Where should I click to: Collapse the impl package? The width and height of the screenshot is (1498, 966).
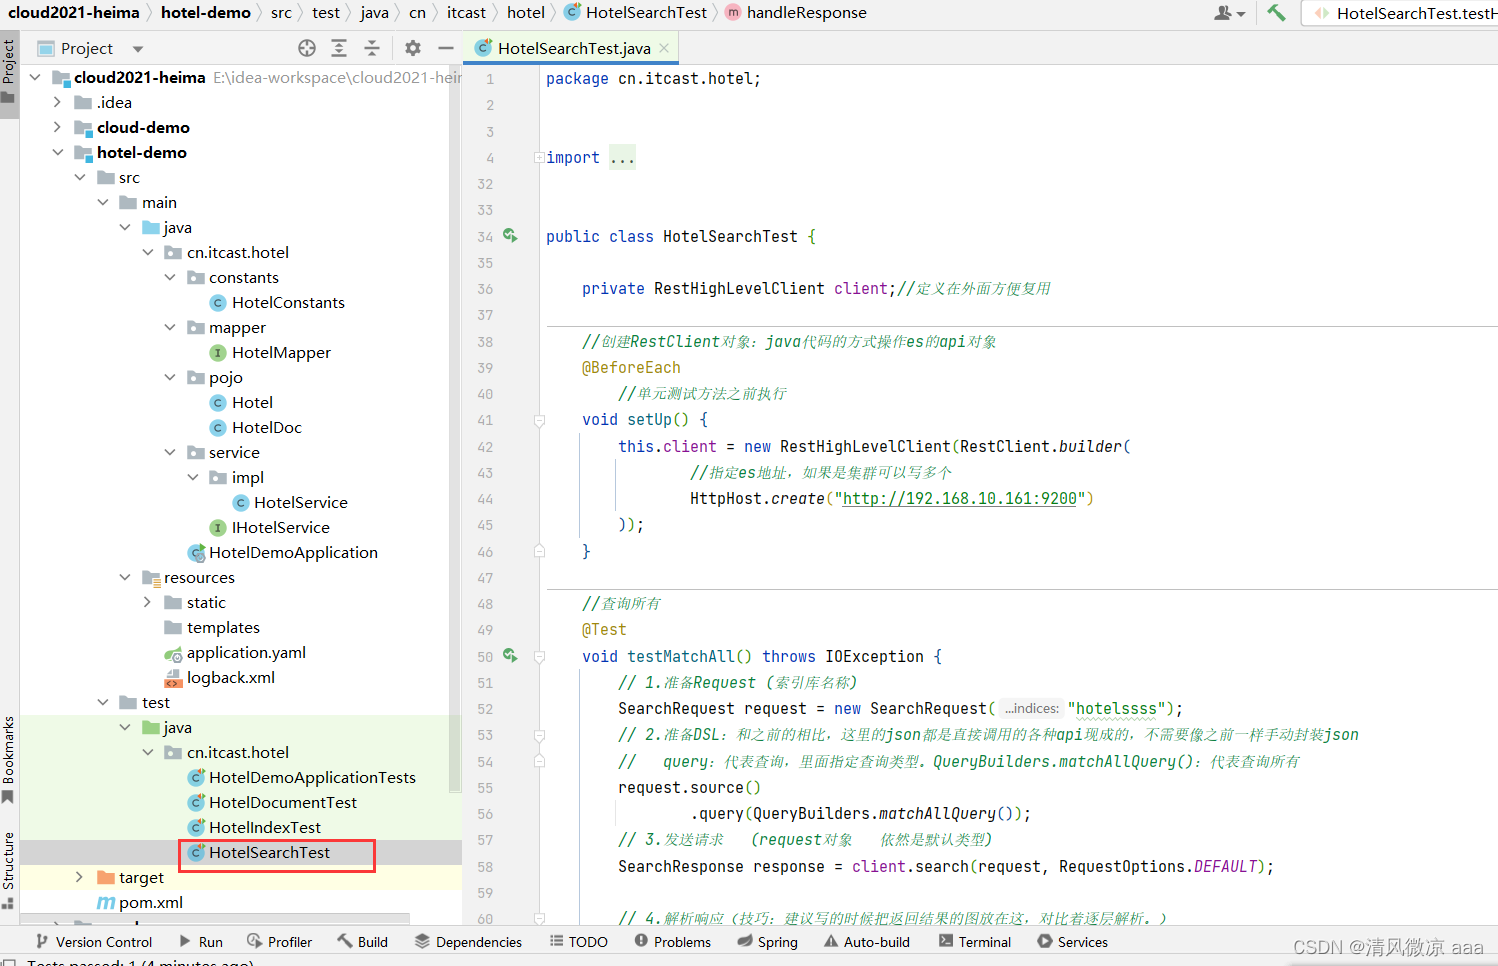click(x=193, y=477)
